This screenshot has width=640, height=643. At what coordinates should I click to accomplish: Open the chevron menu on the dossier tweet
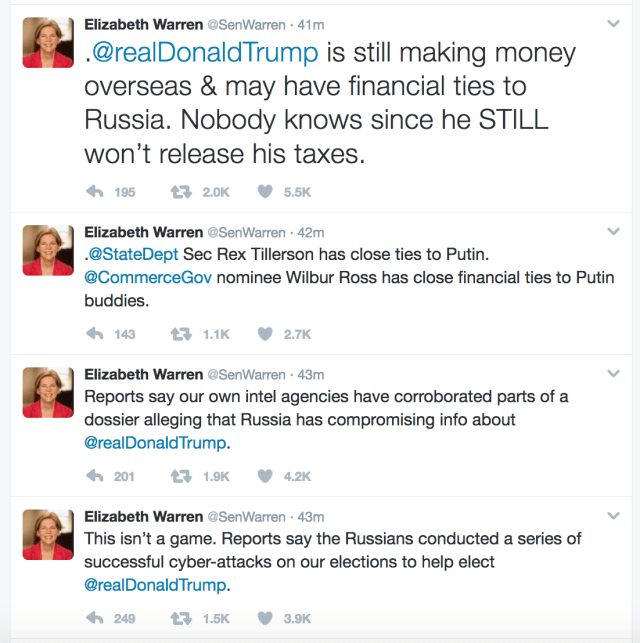tap(613, 374)
